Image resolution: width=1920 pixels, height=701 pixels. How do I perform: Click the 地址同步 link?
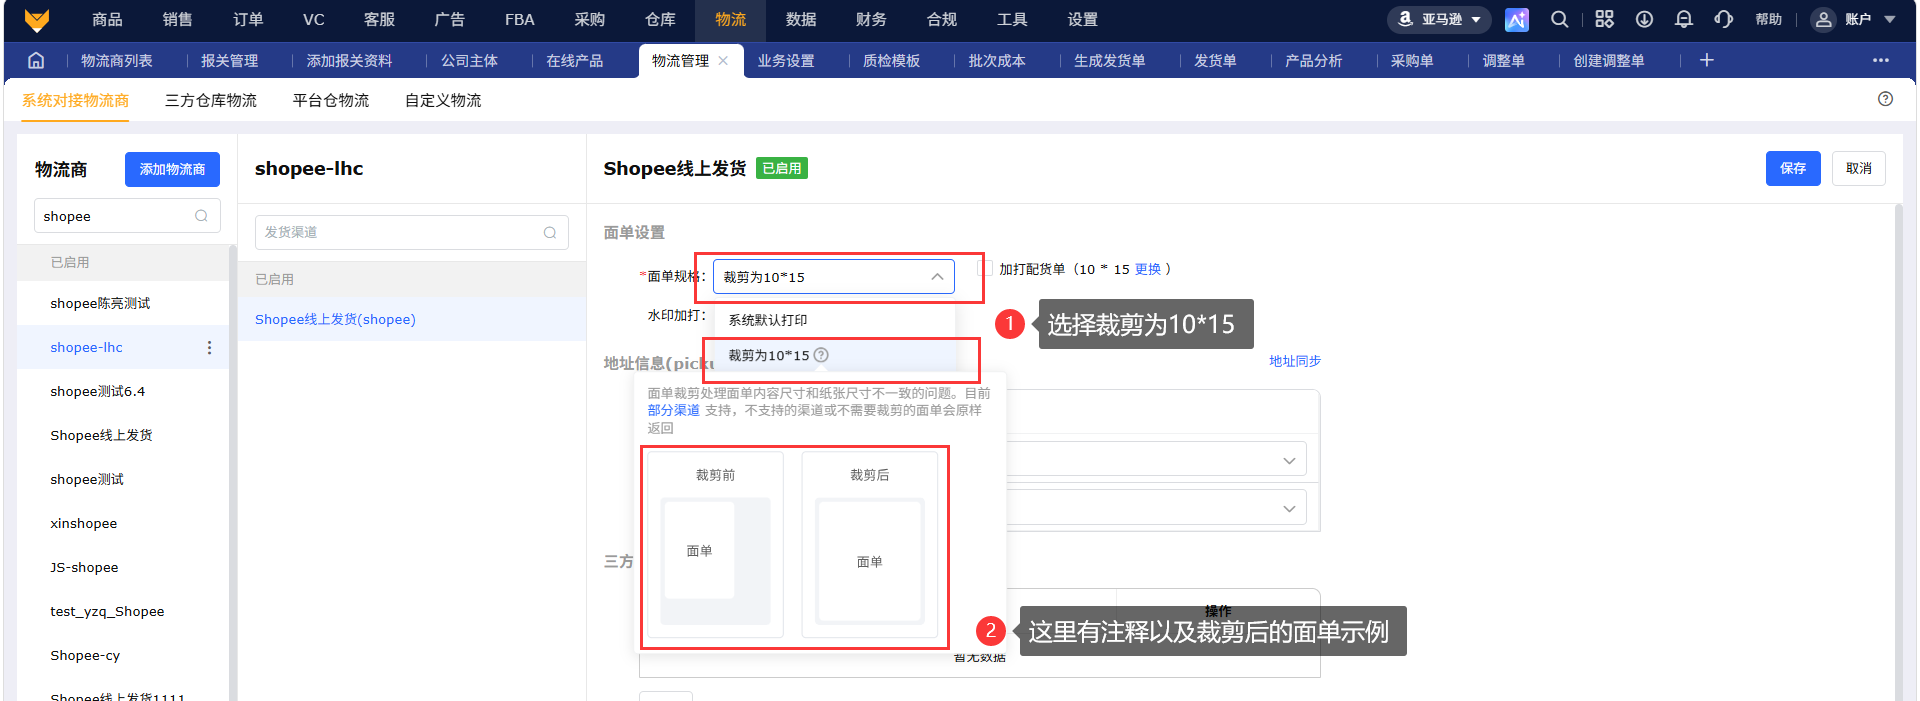coord(1295,361)
